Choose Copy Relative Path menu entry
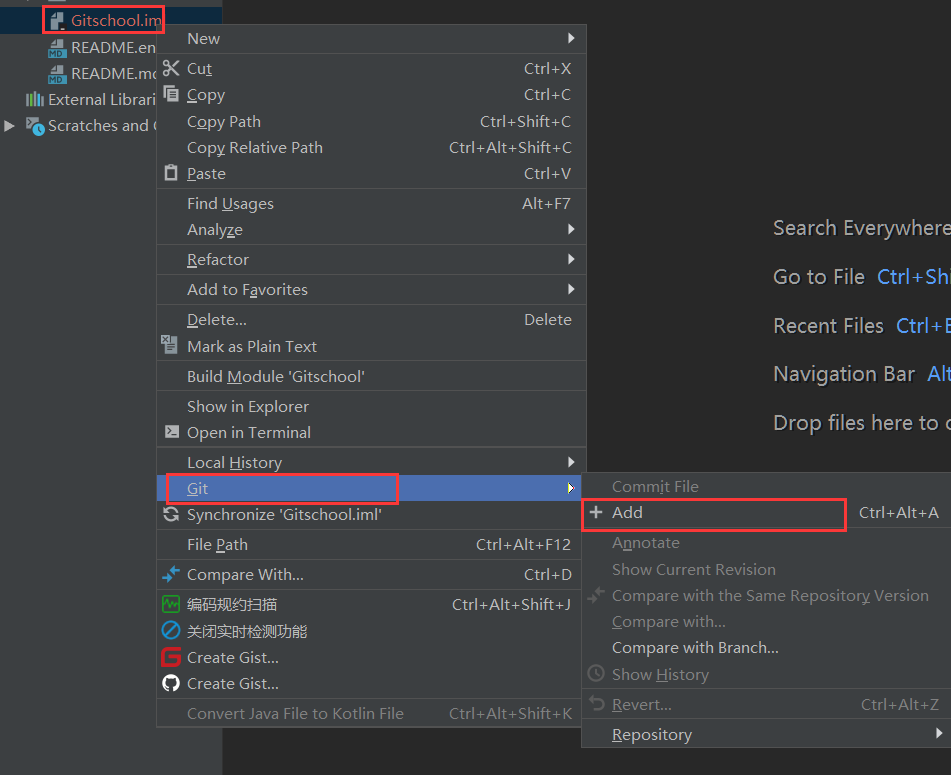 371,147
